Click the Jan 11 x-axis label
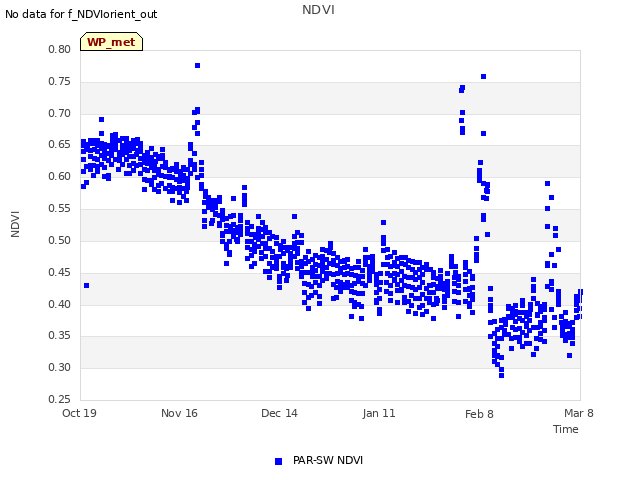This screenshot has height=480, width=640. pos(379,413)
